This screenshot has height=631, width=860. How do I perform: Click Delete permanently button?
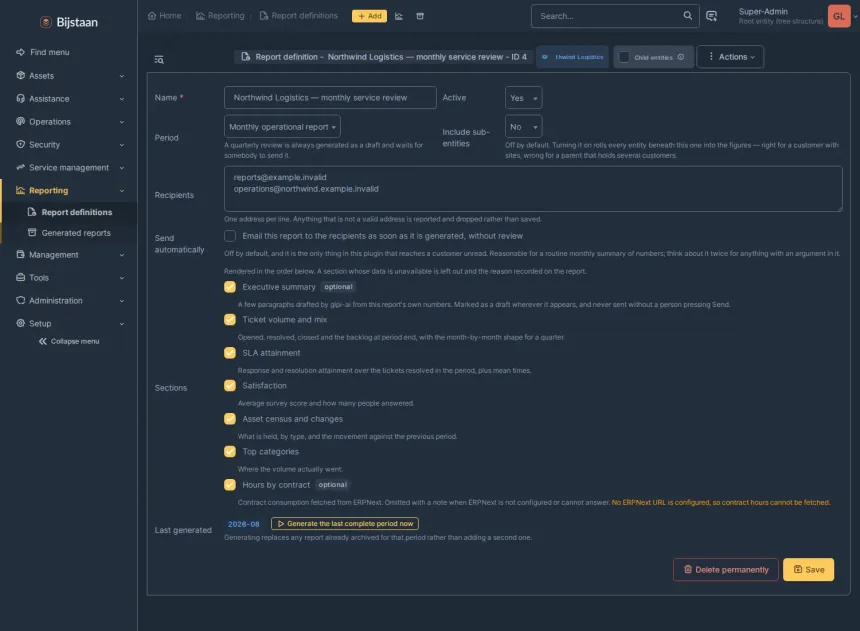point(726,570)
